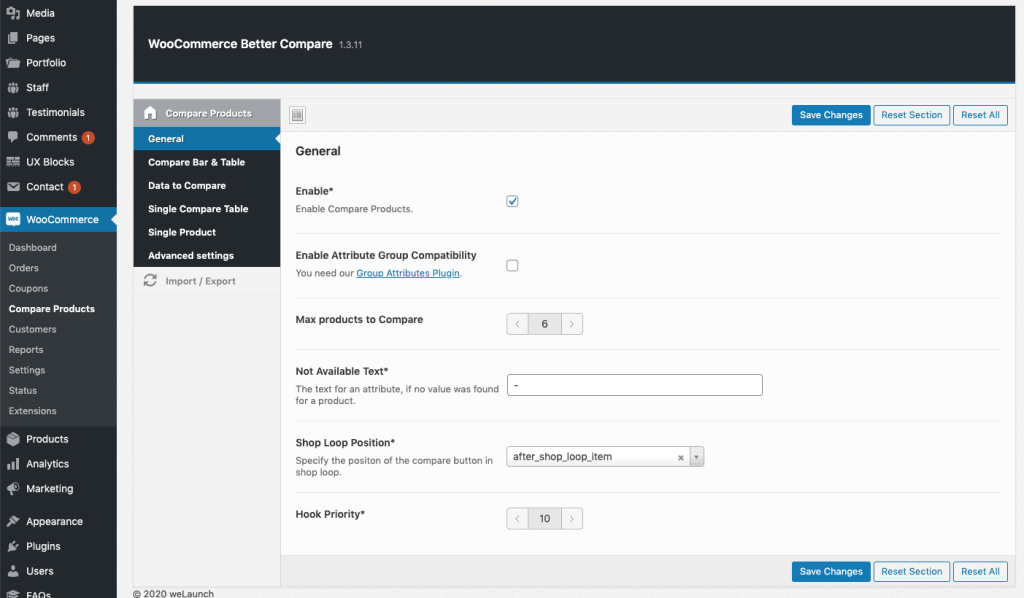
Task: Click the Marketing megaphone icon
Action: point(13,489)
